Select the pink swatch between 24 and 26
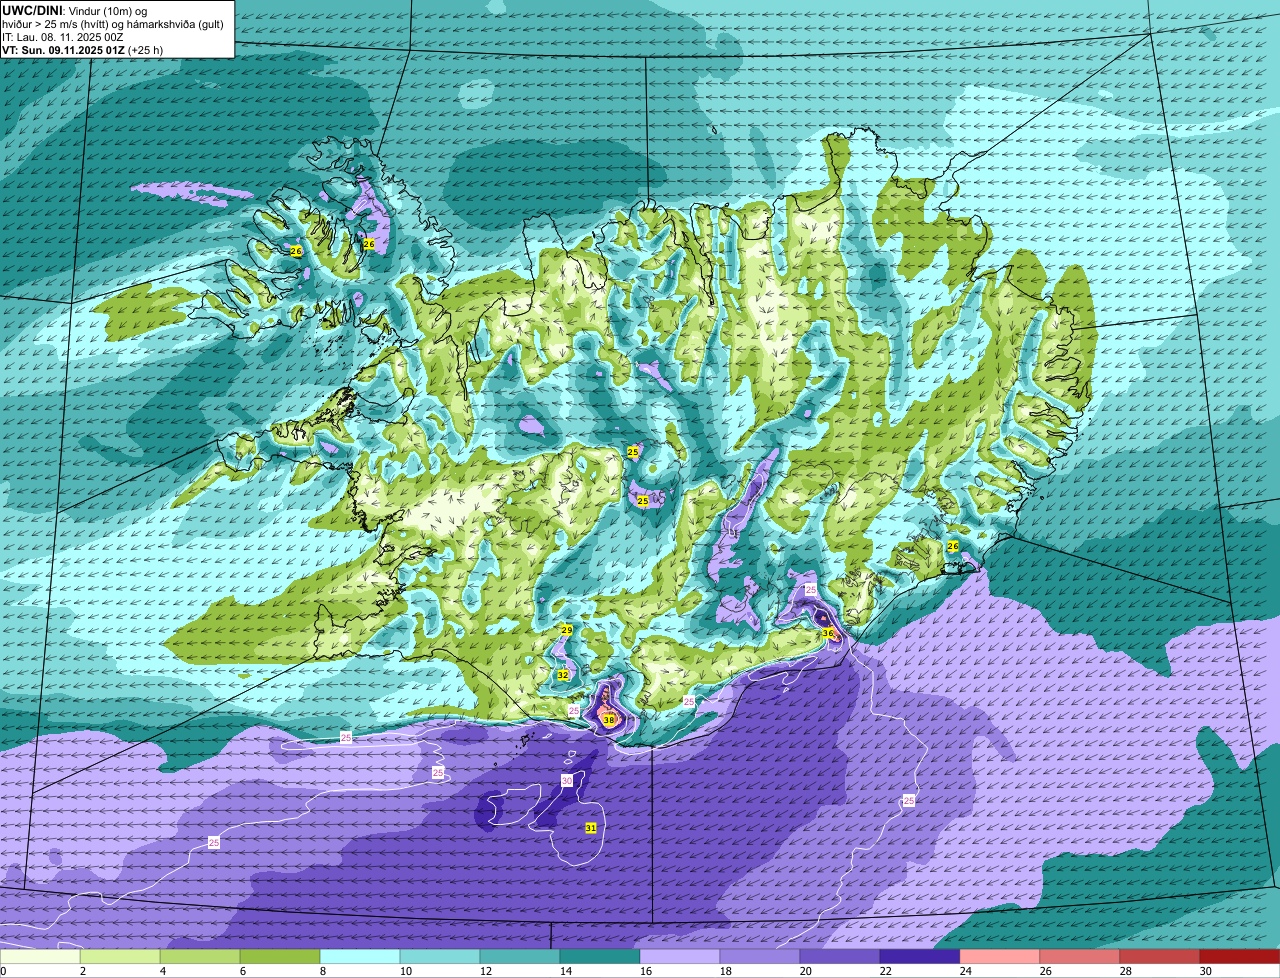1280x978 pixels. pos(1000,957)
